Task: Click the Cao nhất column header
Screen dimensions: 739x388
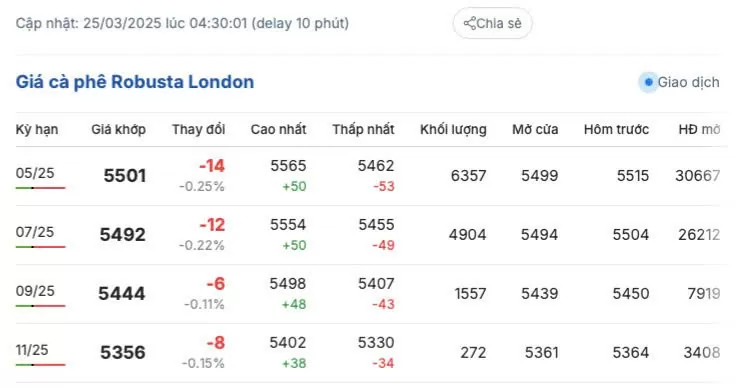Action: 279,129
